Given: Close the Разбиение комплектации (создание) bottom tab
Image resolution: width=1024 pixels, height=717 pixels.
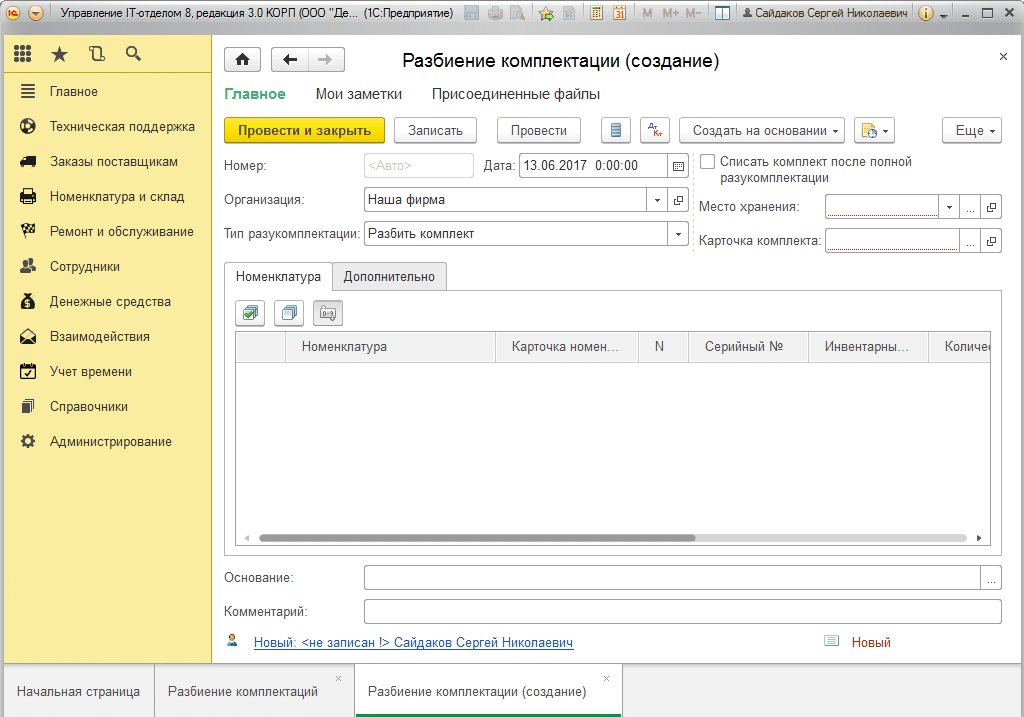Looking at the screenshot, I should pyautogui.click(x=606, y=678).
